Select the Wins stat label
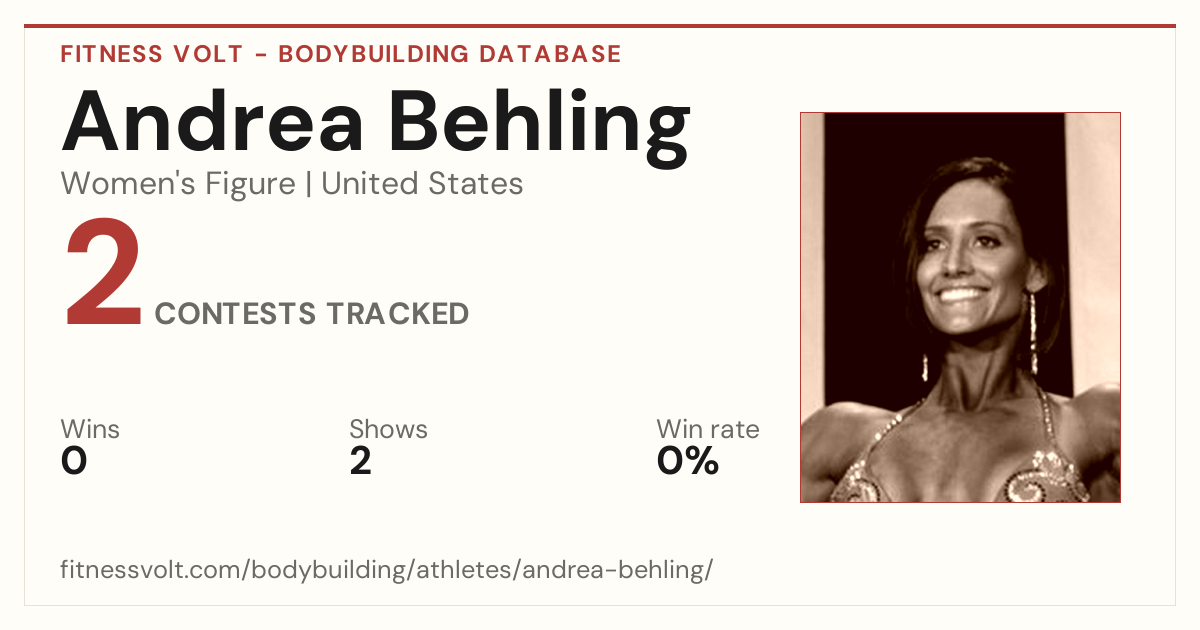 [90, 430]
